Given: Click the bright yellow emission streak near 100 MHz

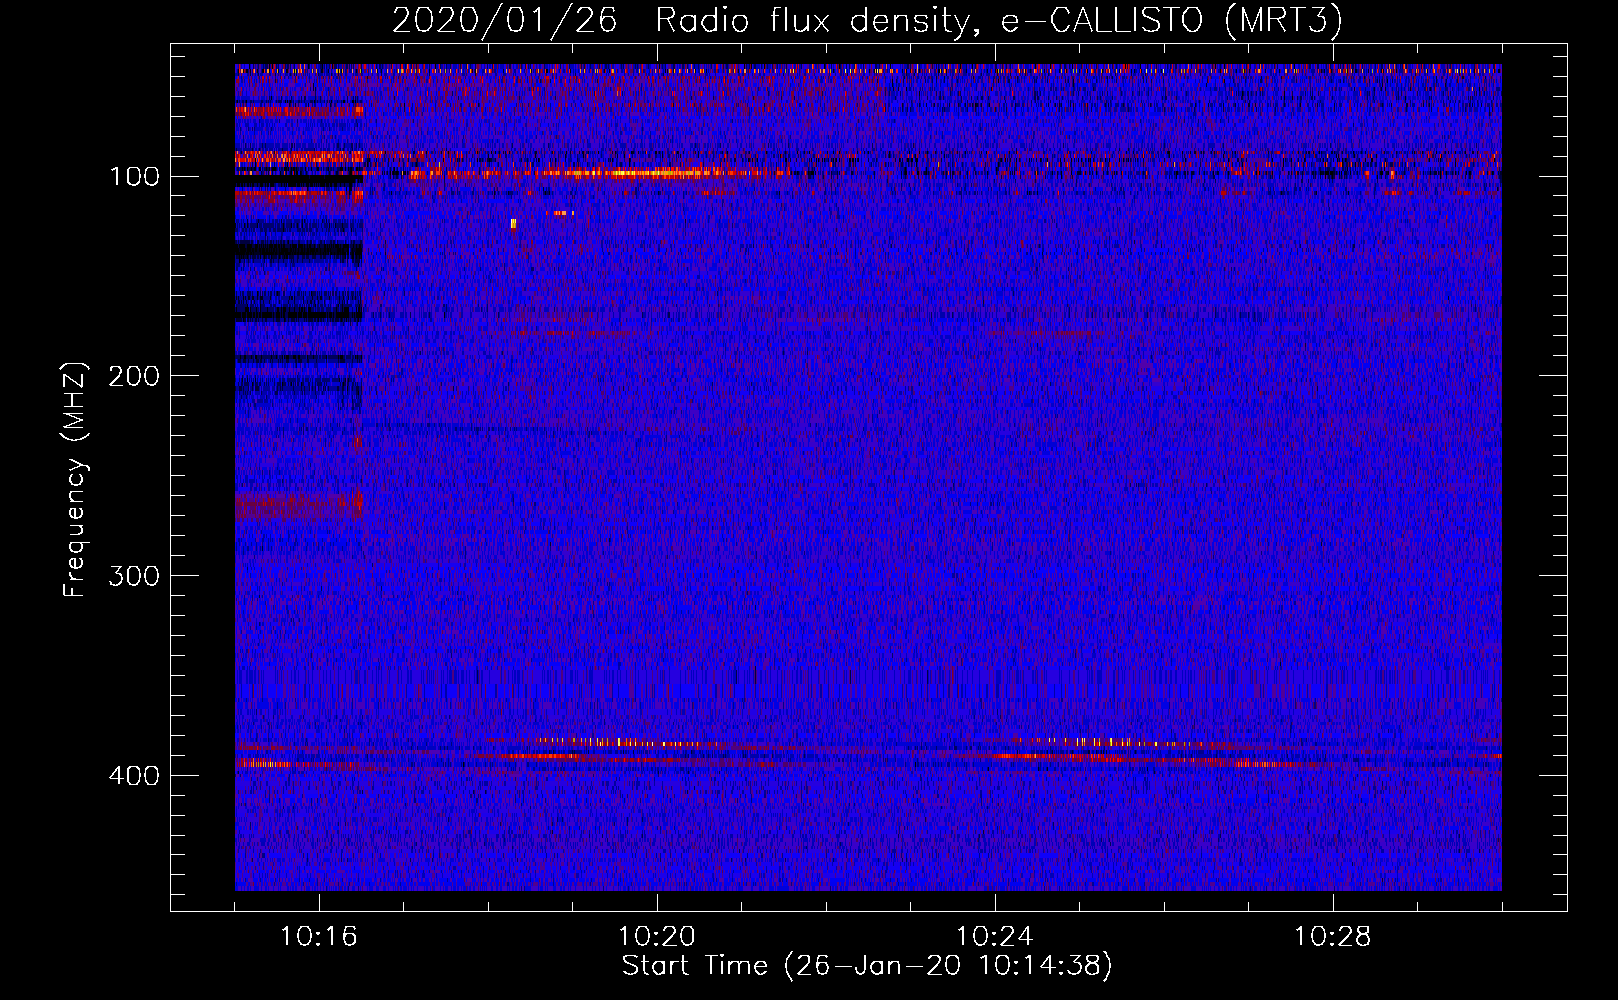Looking at the screenshot, I should click(640, 173).
